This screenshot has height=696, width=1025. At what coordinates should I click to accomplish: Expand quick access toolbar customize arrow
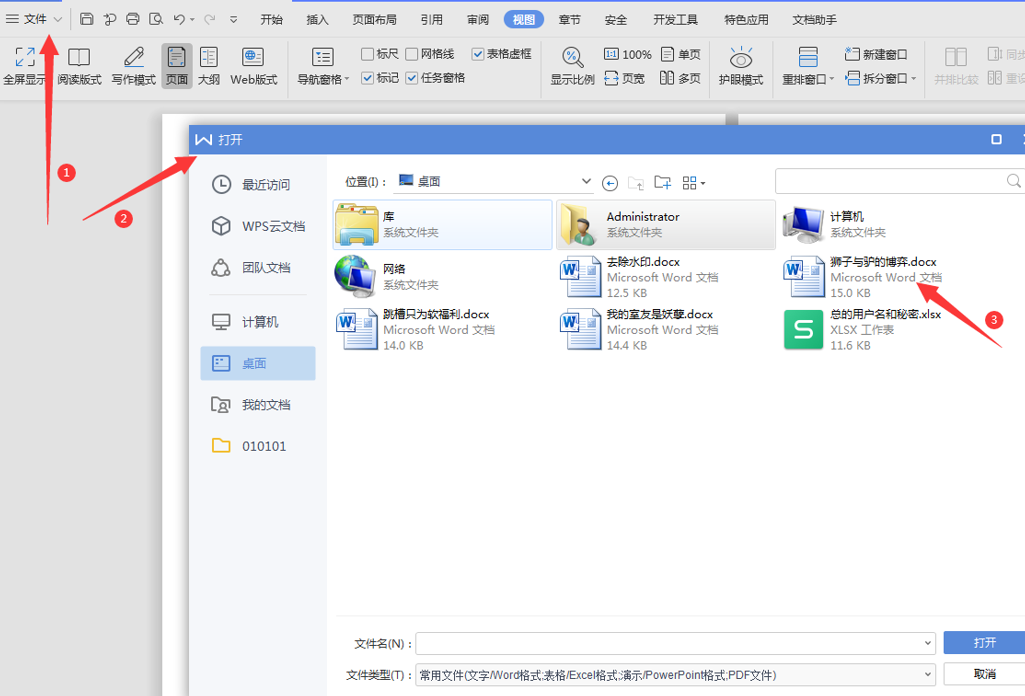pyautogui.click(x=233, y=20)
